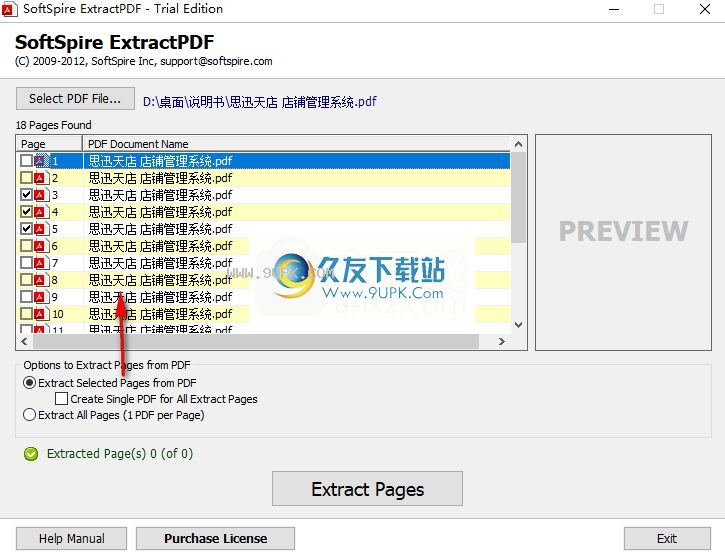725x552 pixels.
Task: Click the PDF icon of page 5 row
Action: click(x=41, y=229)
